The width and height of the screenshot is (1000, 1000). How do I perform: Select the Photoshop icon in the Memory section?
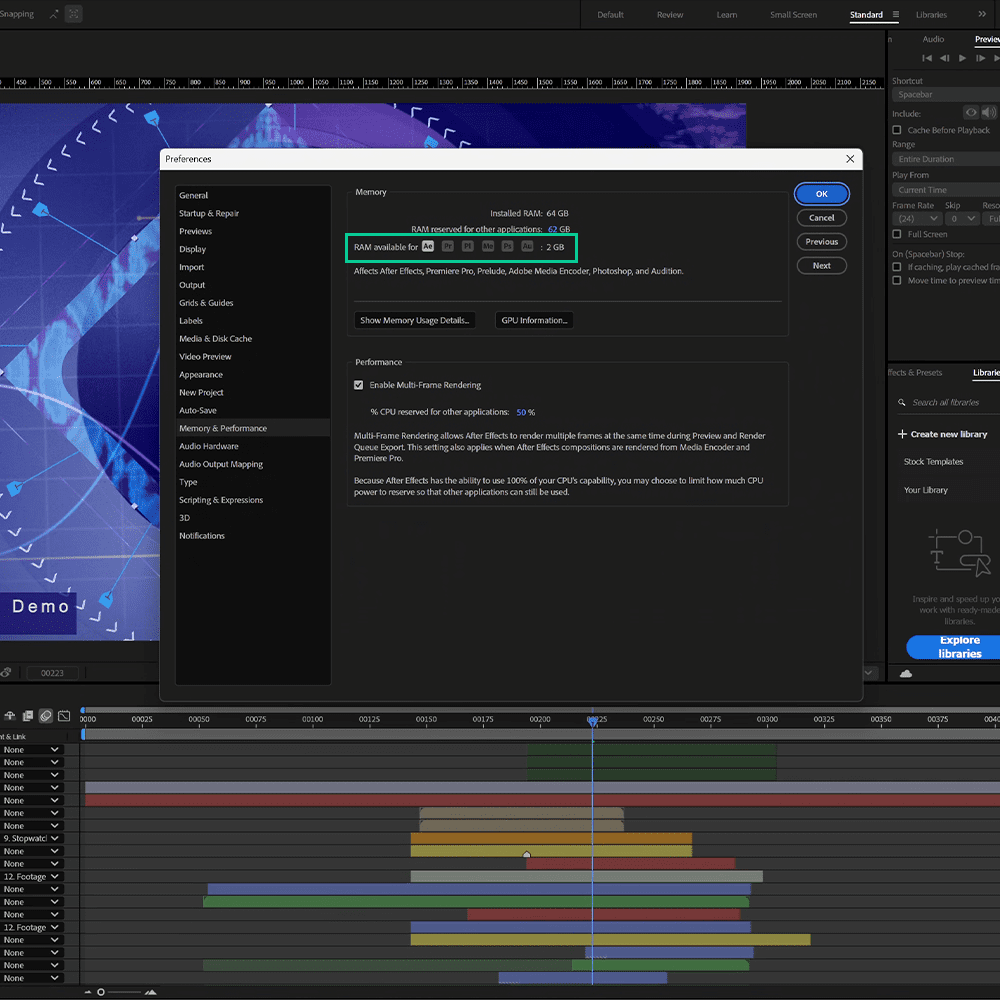(x=508, y=246)
